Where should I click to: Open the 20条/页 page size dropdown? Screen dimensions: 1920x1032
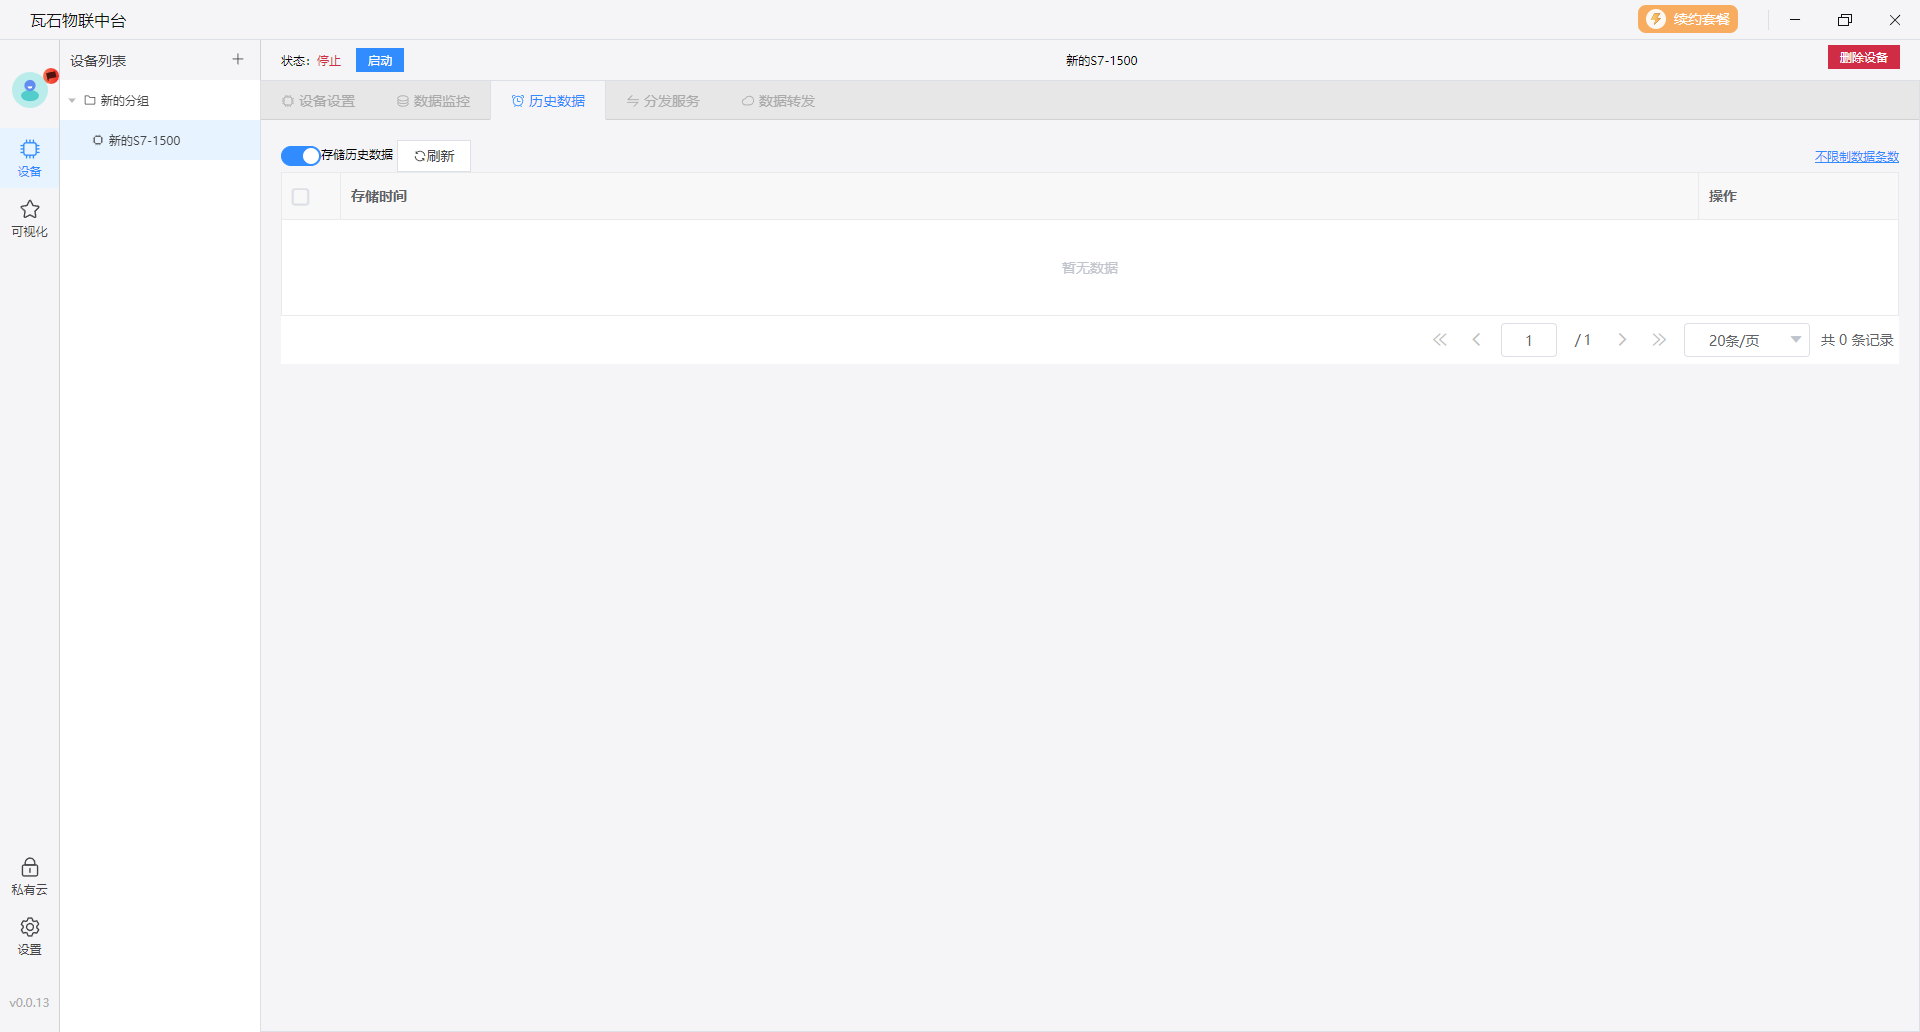(1746, 340)
